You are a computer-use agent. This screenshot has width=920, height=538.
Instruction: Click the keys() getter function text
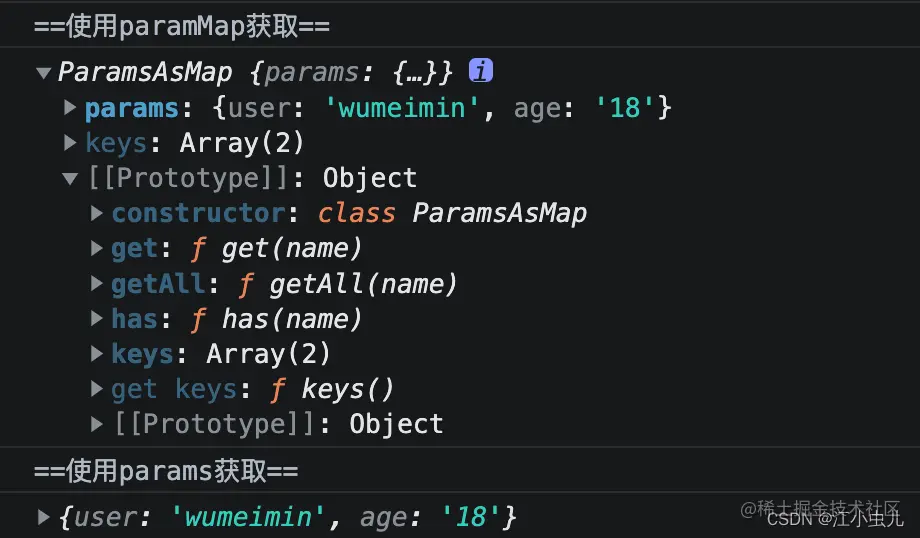click(x=347, y=390)
